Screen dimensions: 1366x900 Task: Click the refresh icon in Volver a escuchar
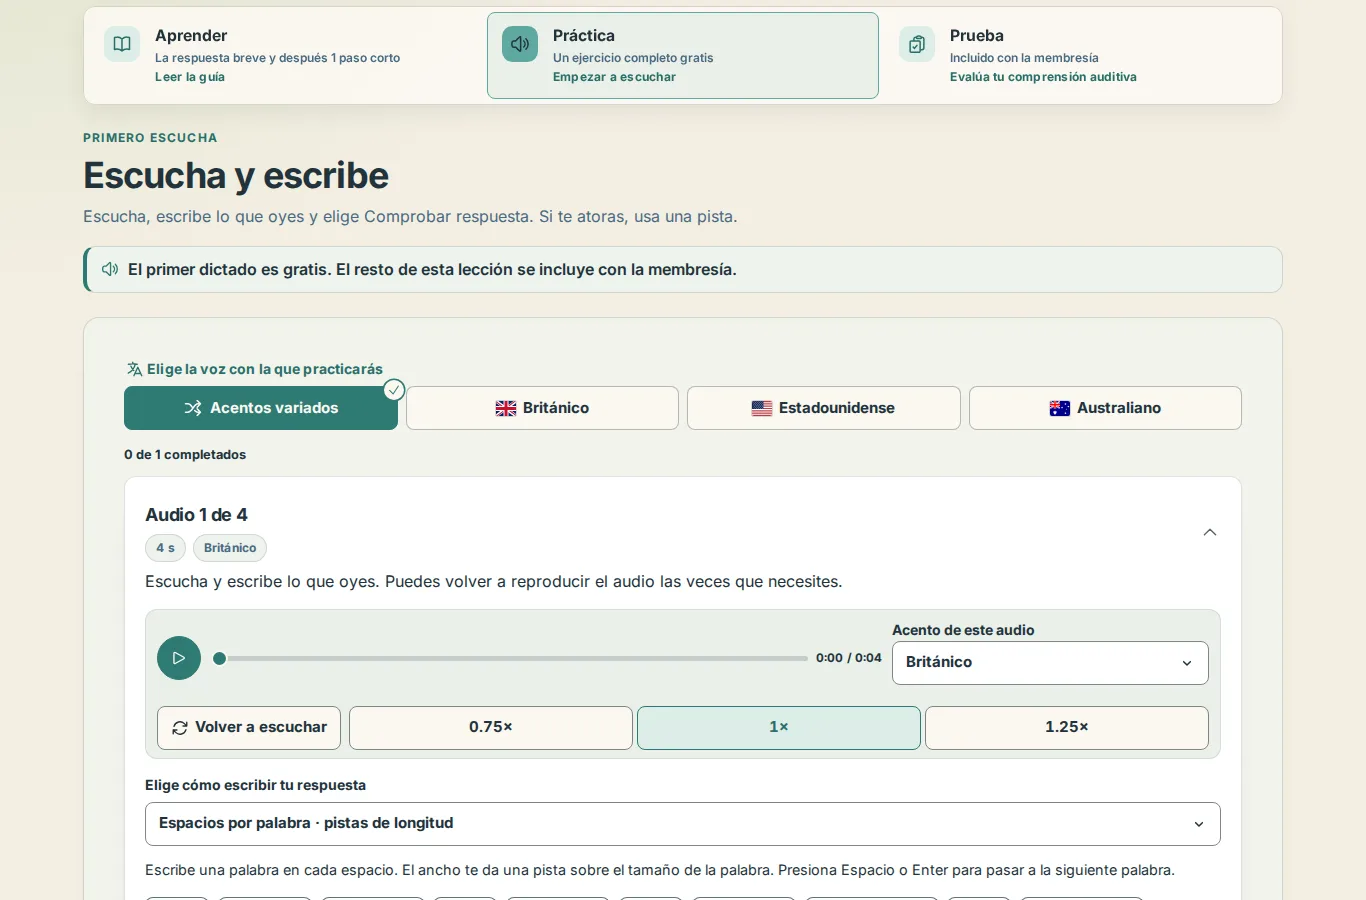pyautogui.click(x=180, y=728)
